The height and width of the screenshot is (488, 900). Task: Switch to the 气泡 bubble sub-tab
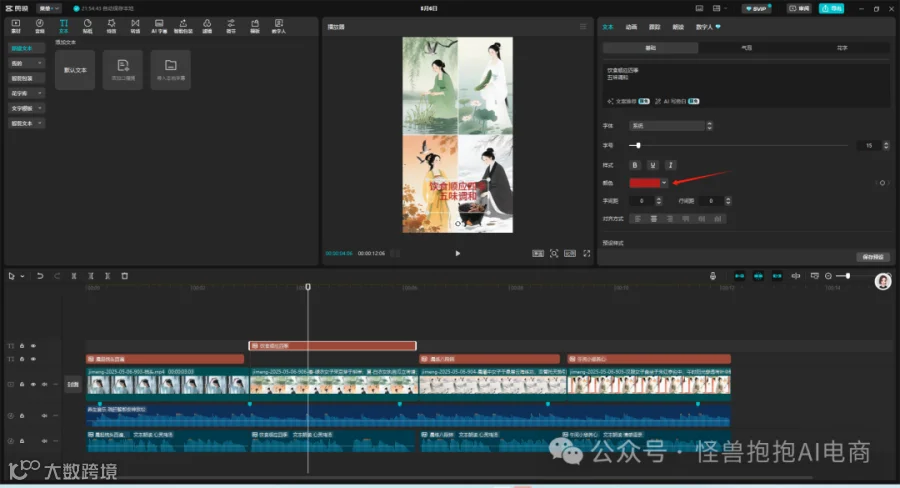click(746, 48)
